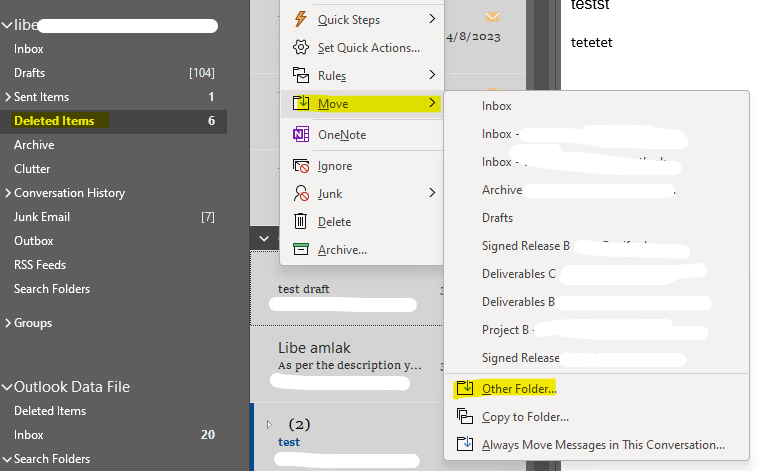Image resolution: width=767 pixels, height=471 pixels.
Task: Click the Always Move Messages icon
Action: 465,444
